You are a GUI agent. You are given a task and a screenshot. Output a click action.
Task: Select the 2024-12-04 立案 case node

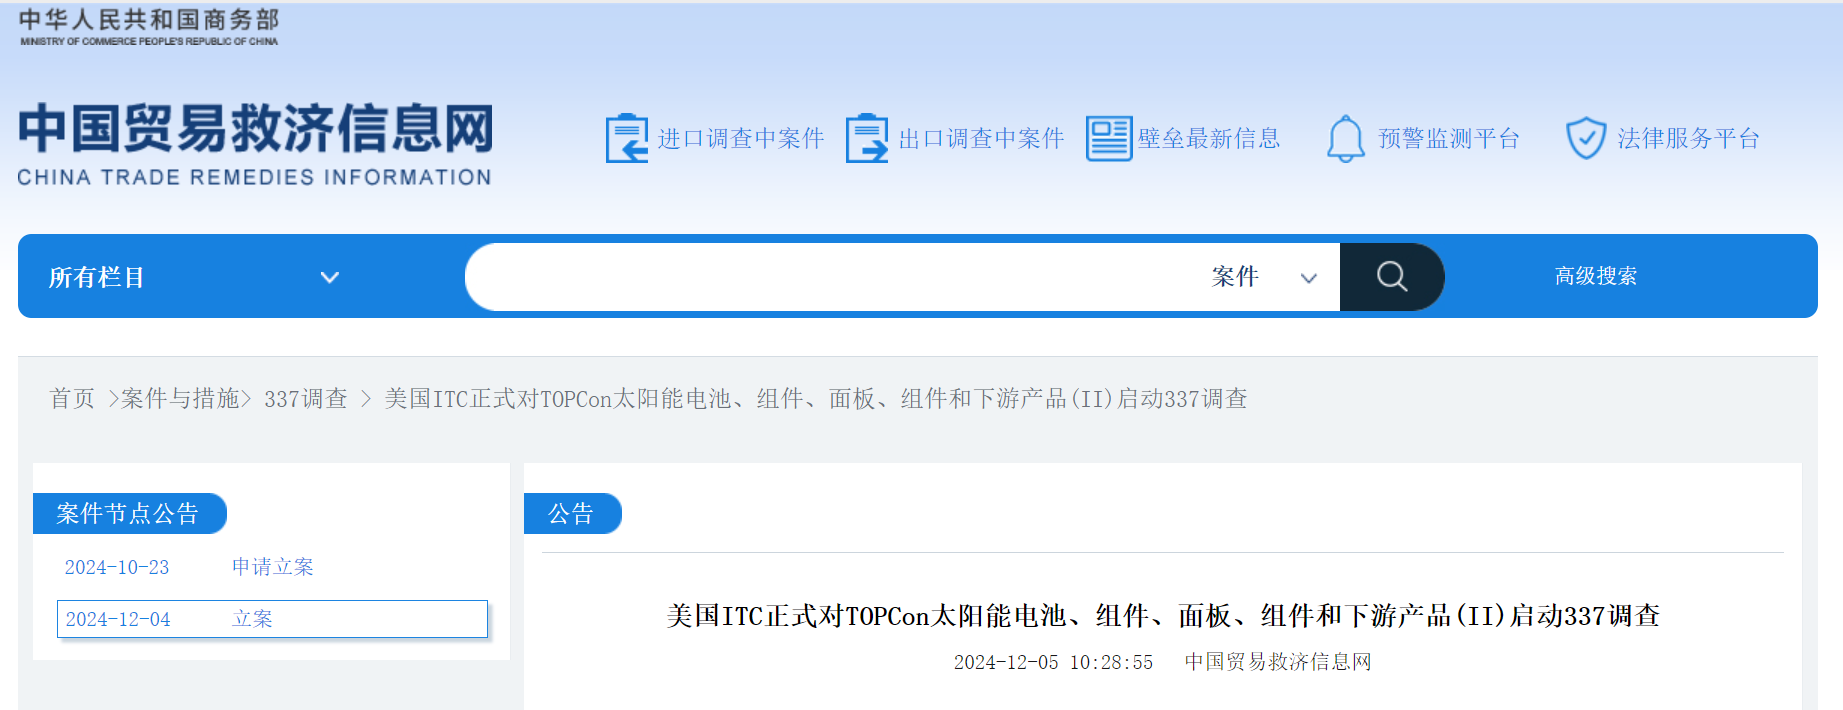click(x=272, y=619)
